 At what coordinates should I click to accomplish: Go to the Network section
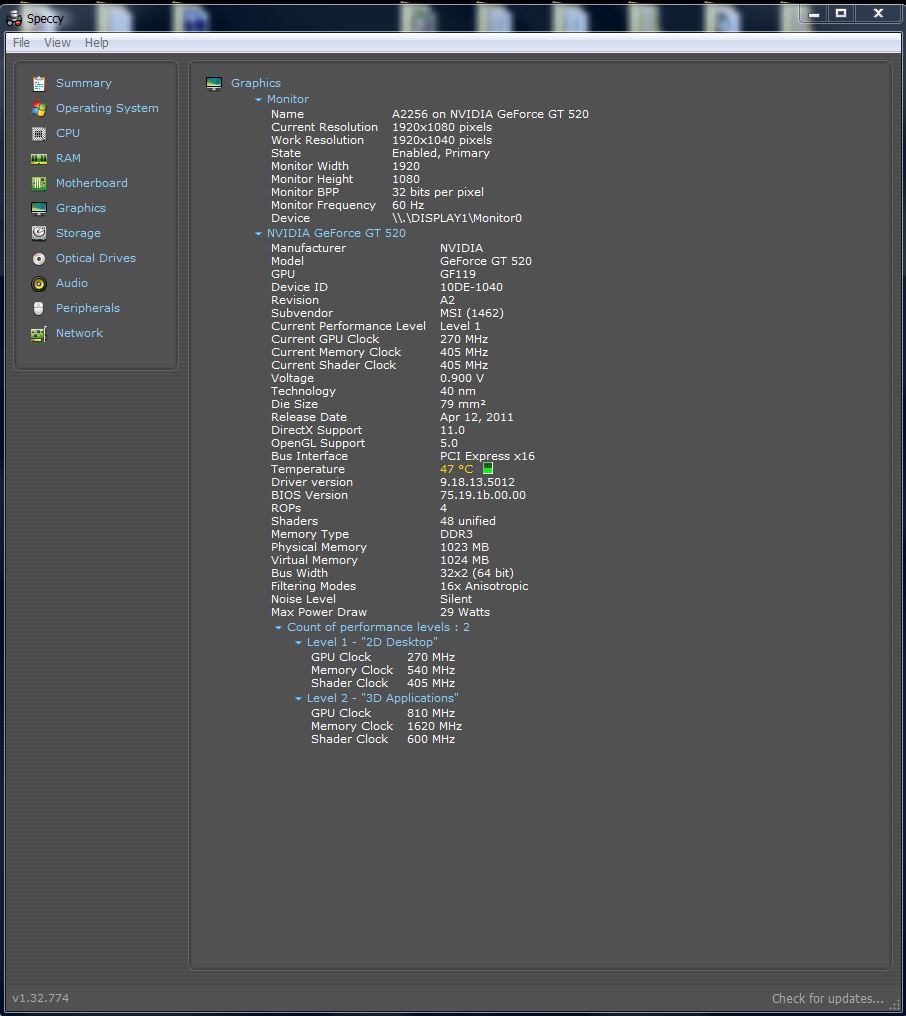coord(79,333)
